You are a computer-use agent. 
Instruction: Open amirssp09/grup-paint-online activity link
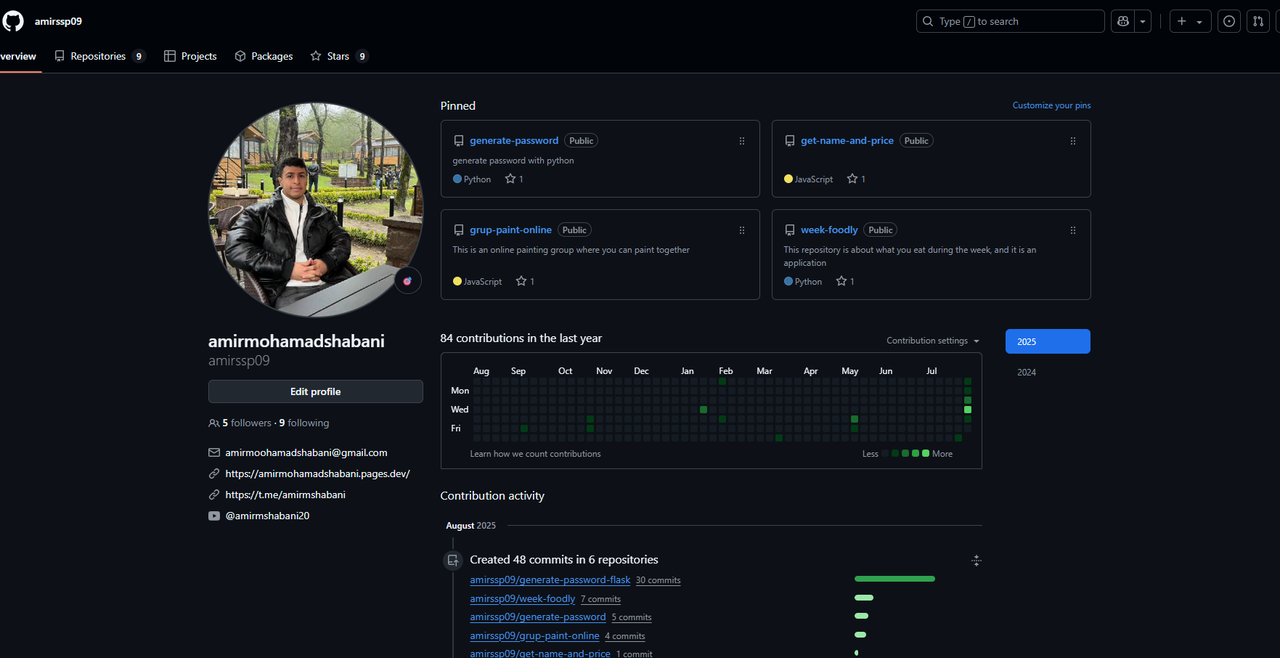(535, 636)
